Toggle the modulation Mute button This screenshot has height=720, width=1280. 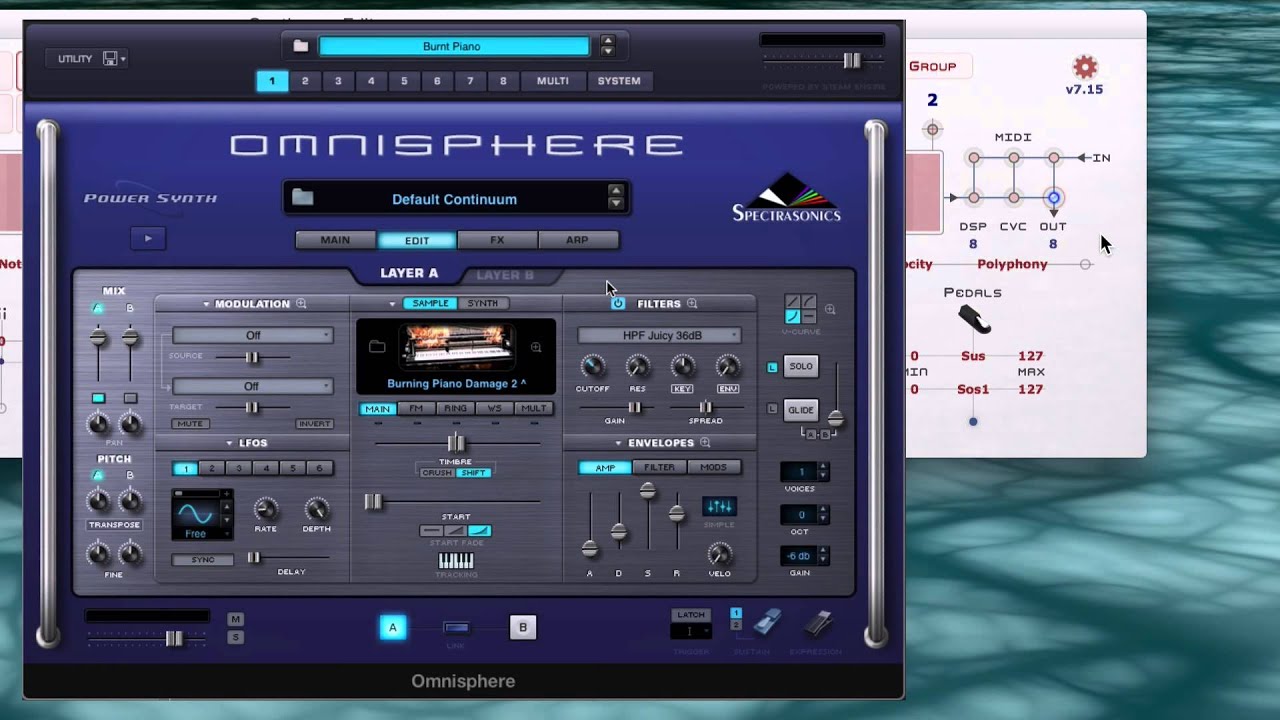click(189, 424)
